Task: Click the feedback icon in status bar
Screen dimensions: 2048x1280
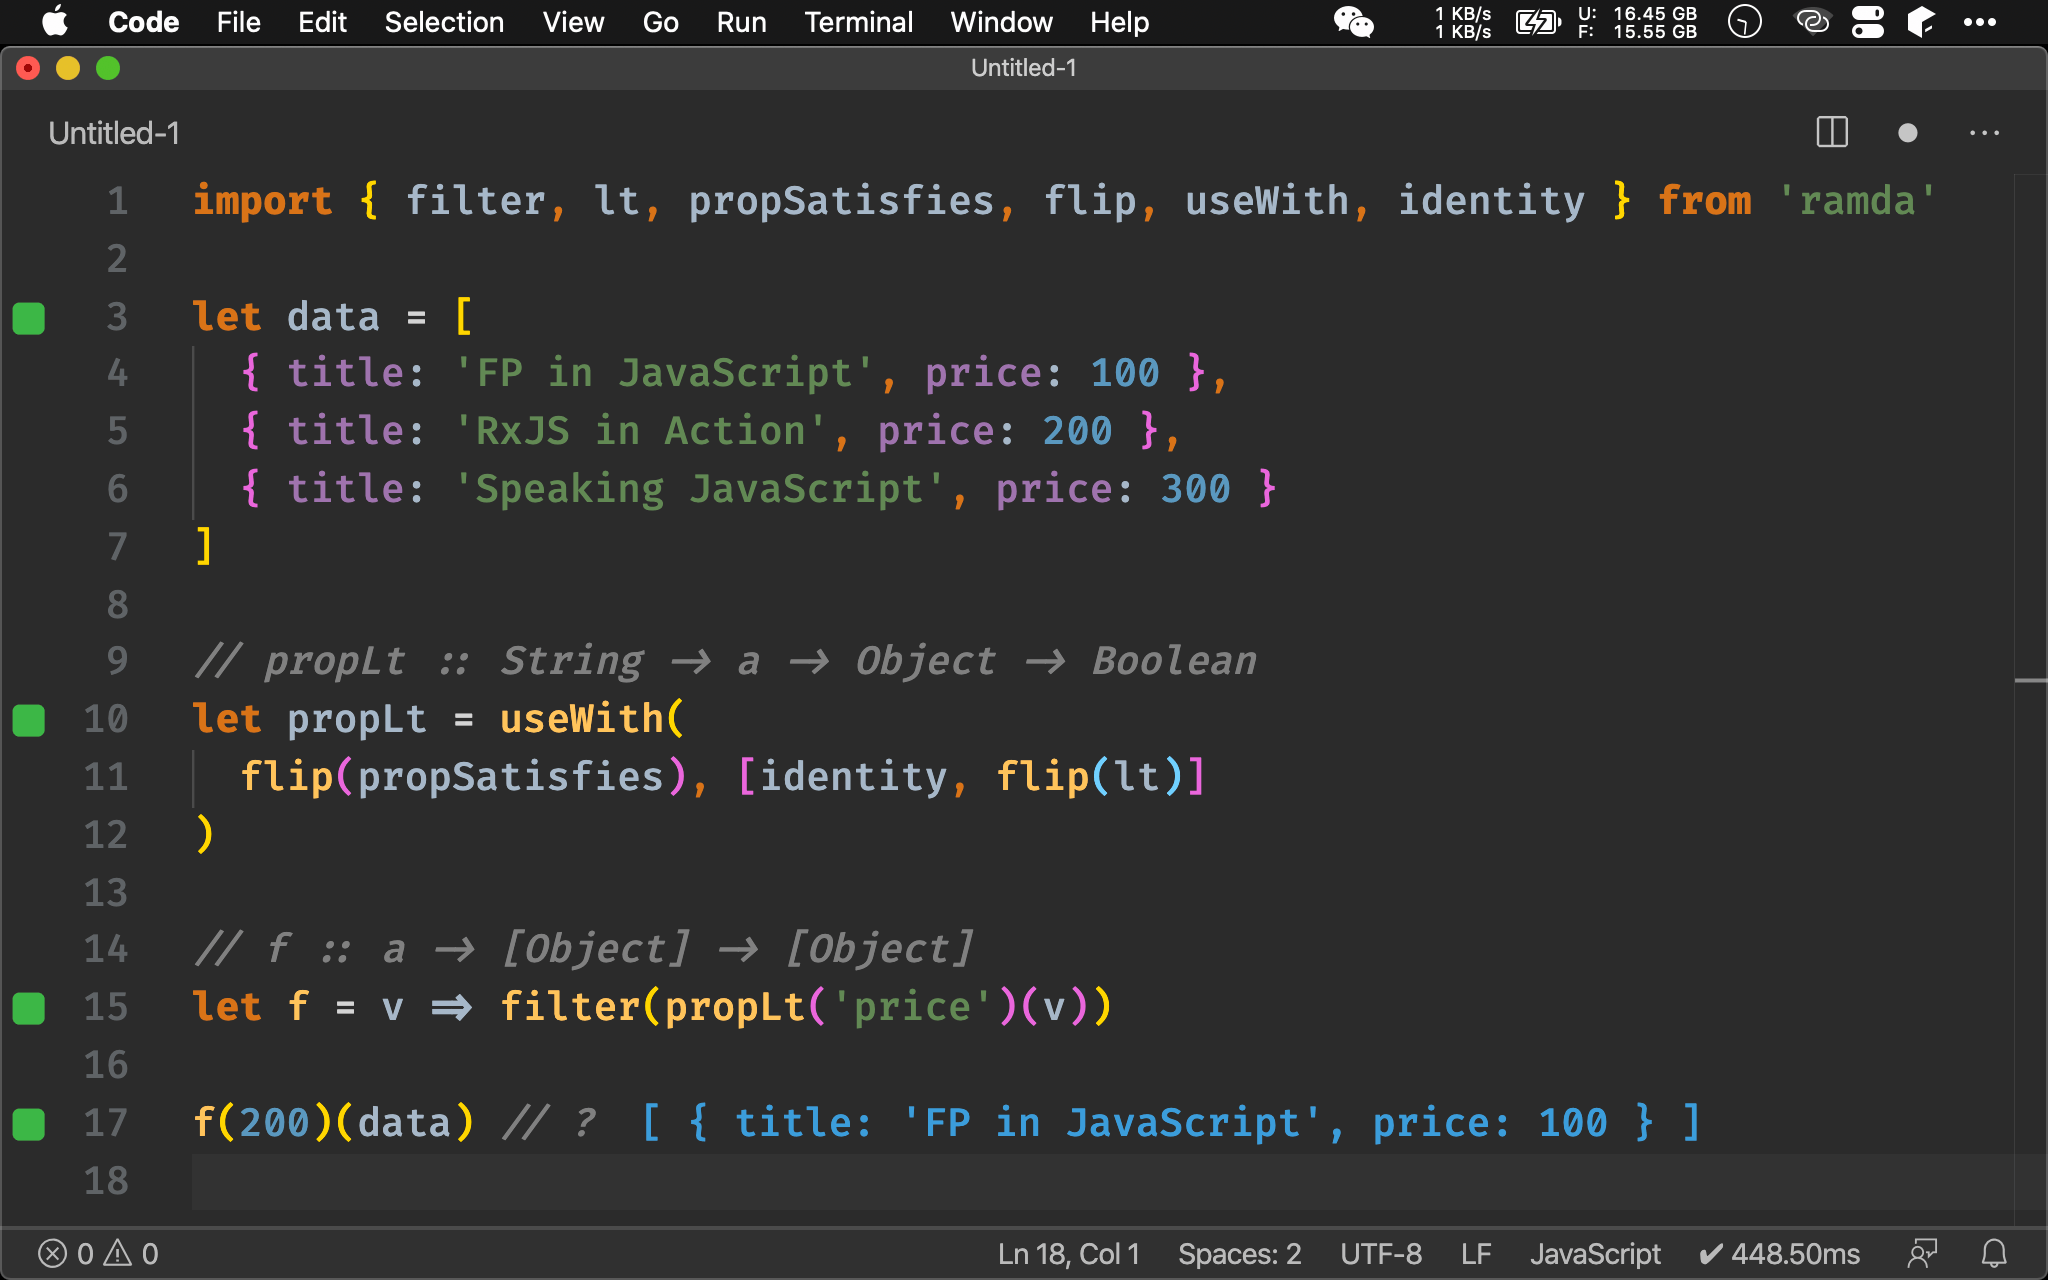Action: tap(1921, 1254)
